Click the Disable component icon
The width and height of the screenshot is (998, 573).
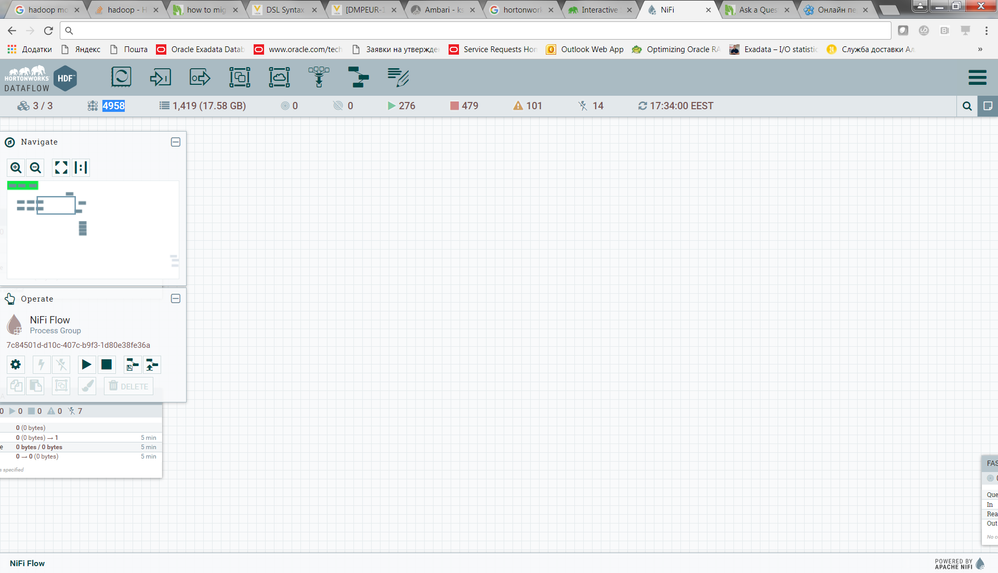(x=61, y=365)
